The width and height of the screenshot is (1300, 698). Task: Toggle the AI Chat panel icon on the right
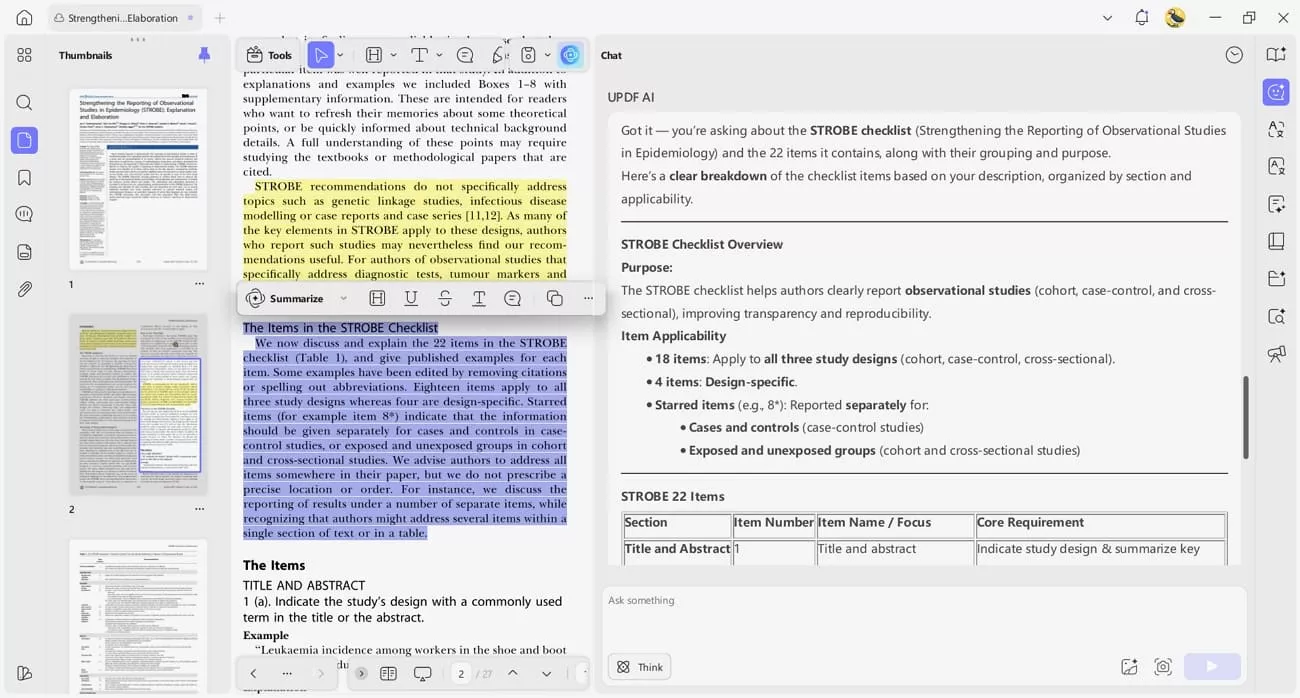(1276, 92)
